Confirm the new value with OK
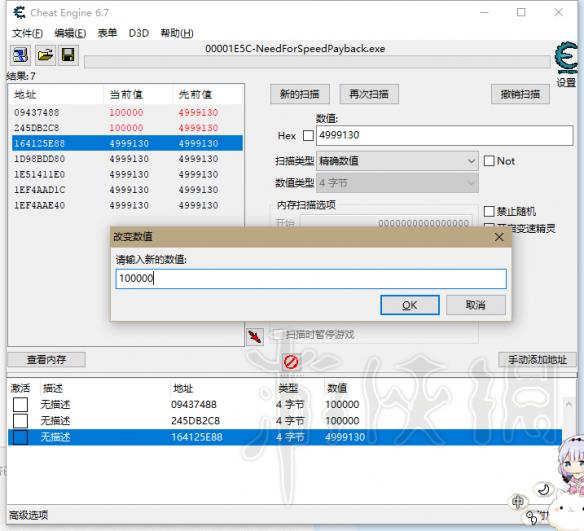This screenshot has height=531, width=584. [x=410, y=305]
